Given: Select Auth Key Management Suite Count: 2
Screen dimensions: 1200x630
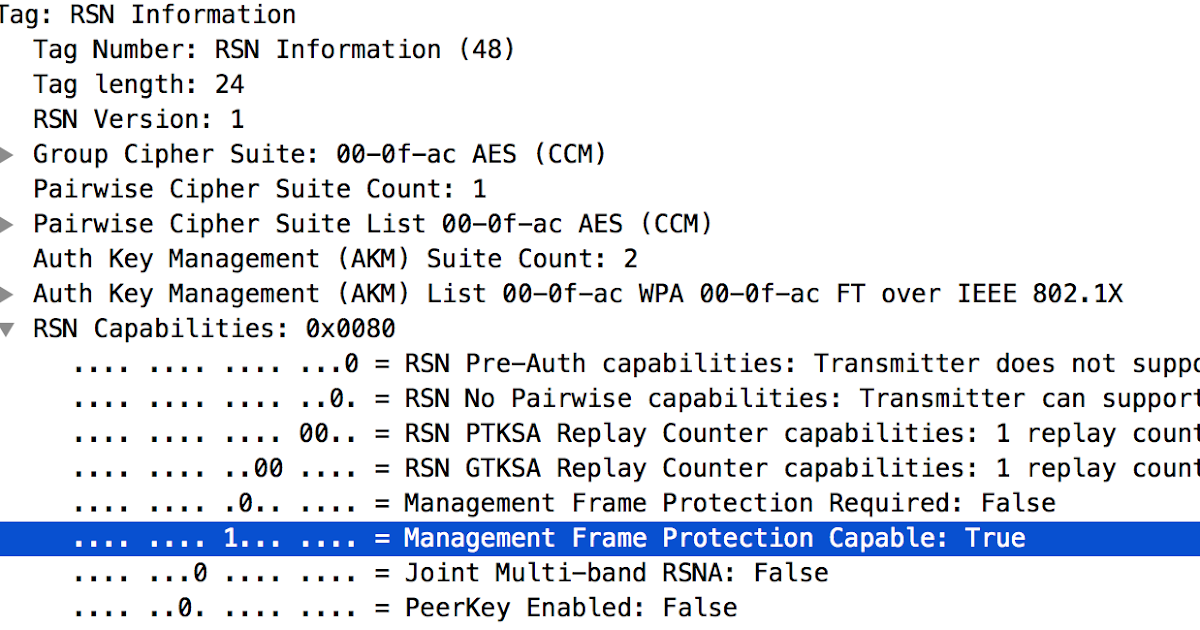Looking at the screenshot, I should click(335, 259).
